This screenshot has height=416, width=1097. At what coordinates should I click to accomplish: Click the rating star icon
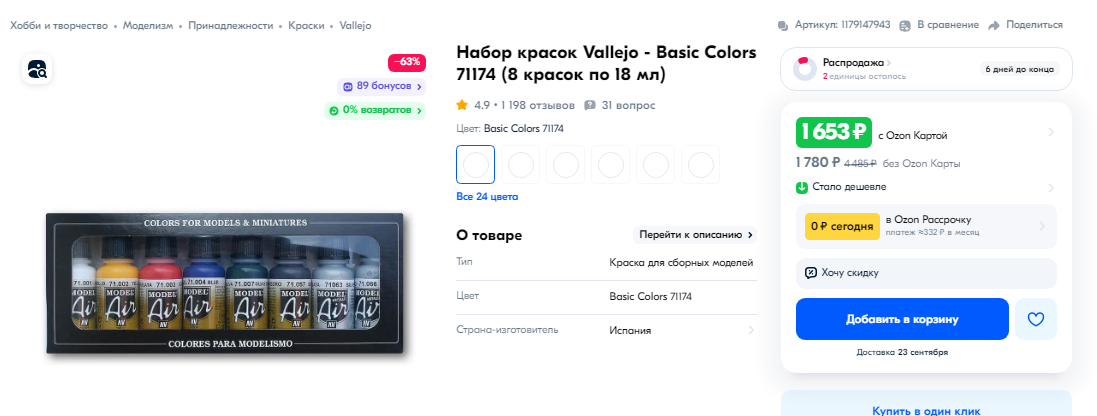point(462,106)
